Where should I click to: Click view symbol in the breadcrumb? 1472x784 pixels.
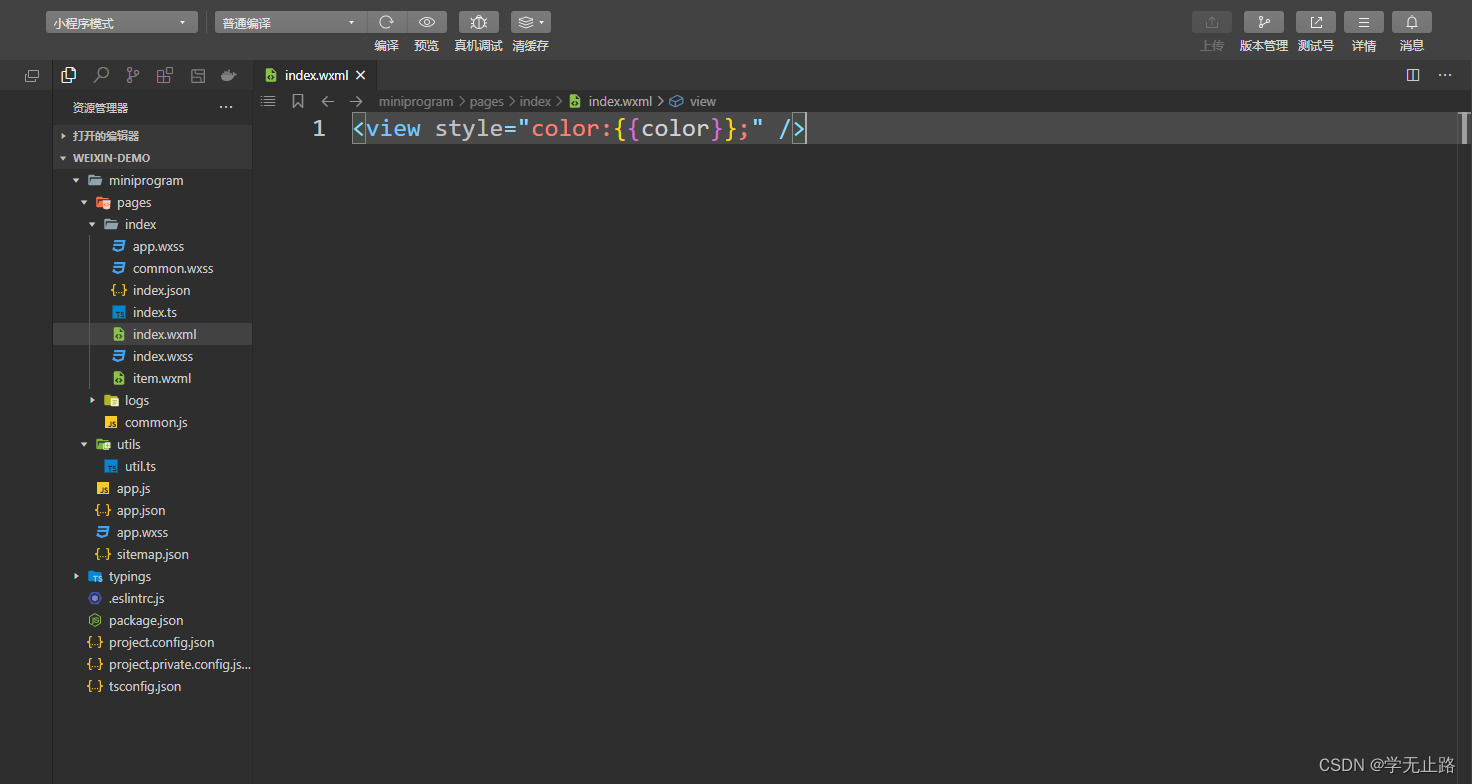pyautogui.click(x=703, y=101)
